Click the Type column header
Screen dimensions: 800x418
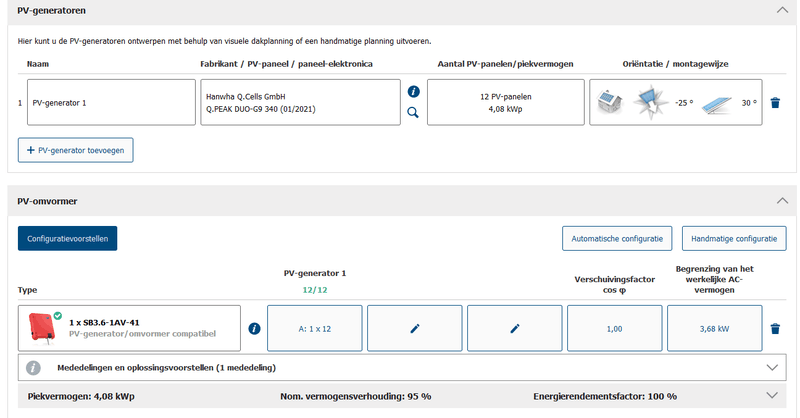28,290
